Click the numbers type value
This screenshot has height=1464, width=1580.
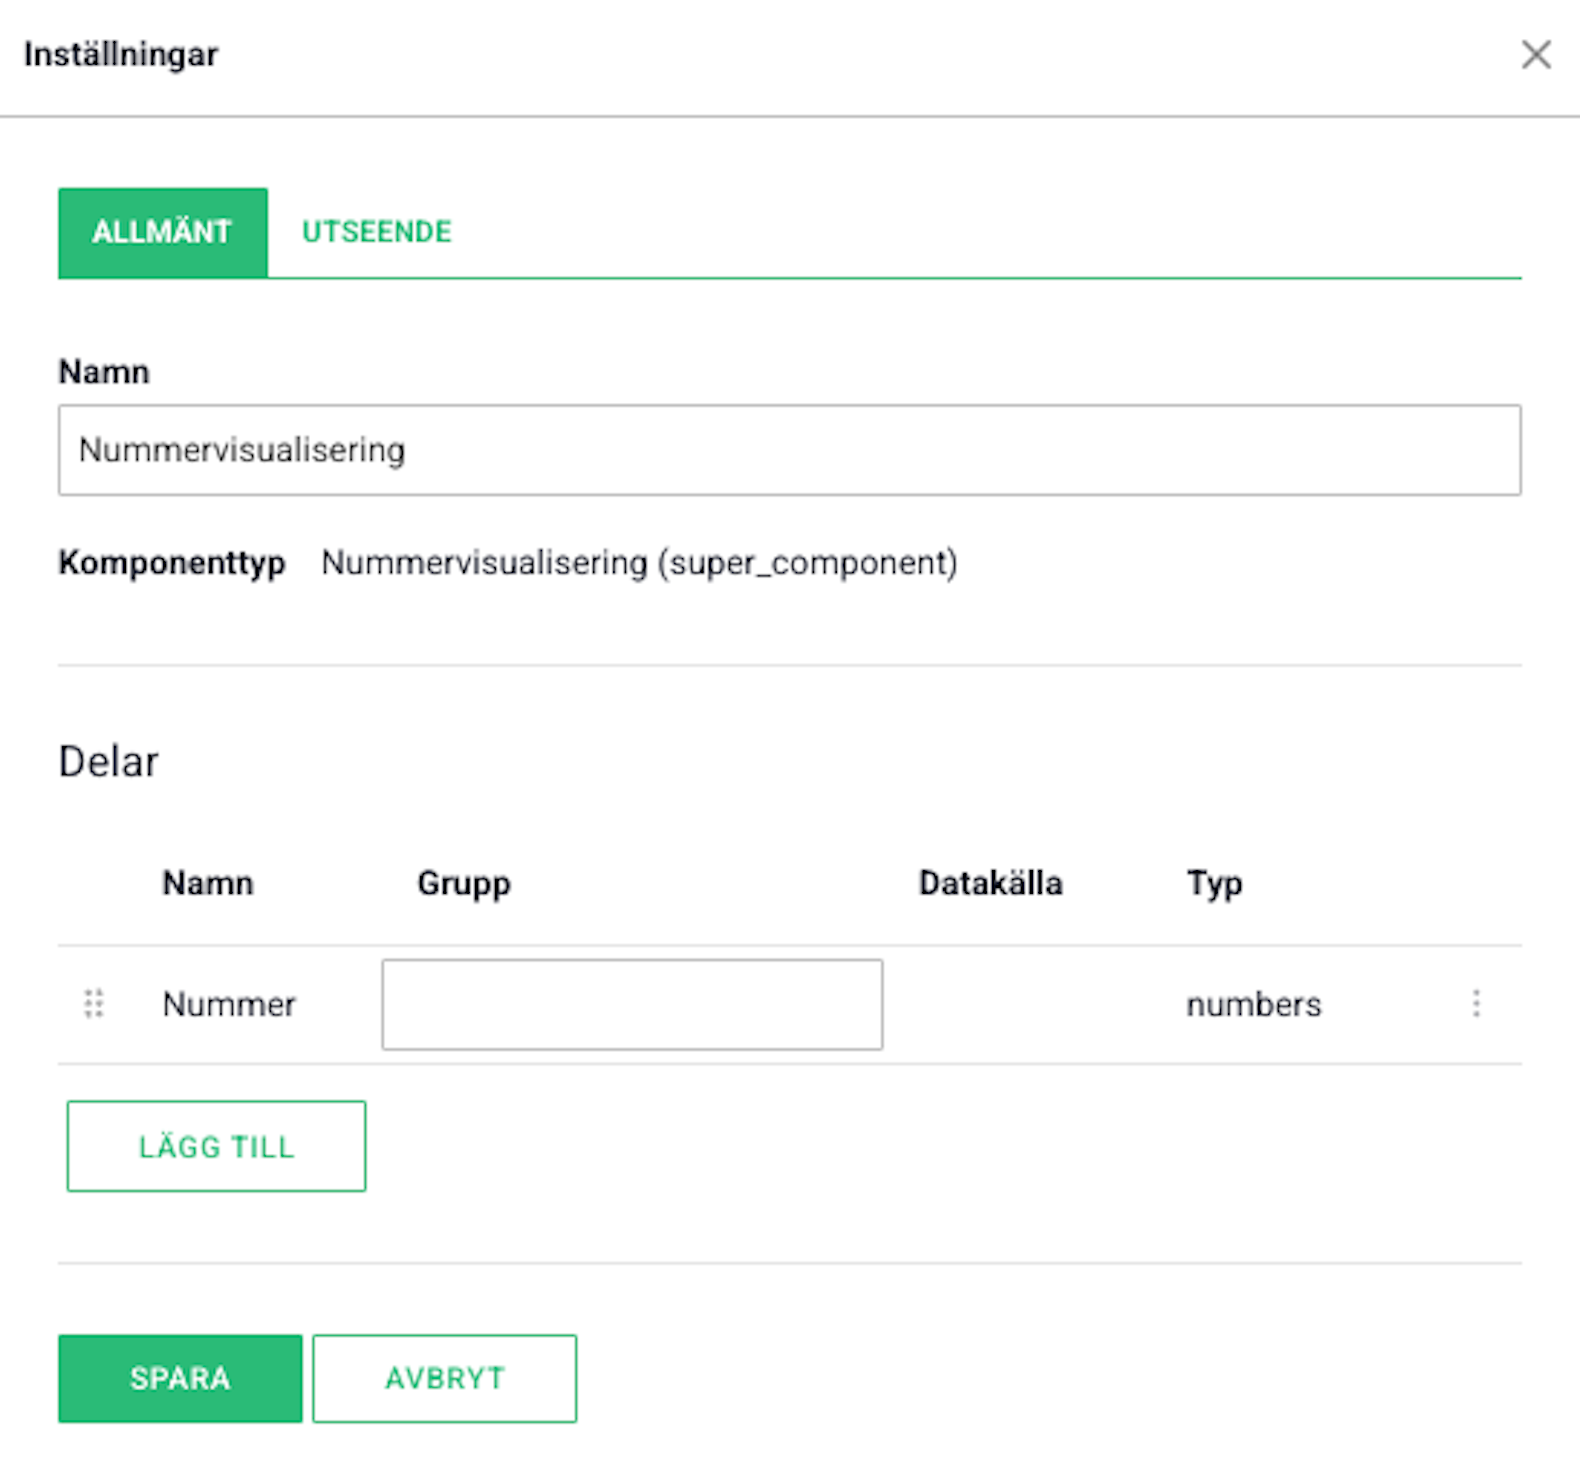pos(1254,1004)
